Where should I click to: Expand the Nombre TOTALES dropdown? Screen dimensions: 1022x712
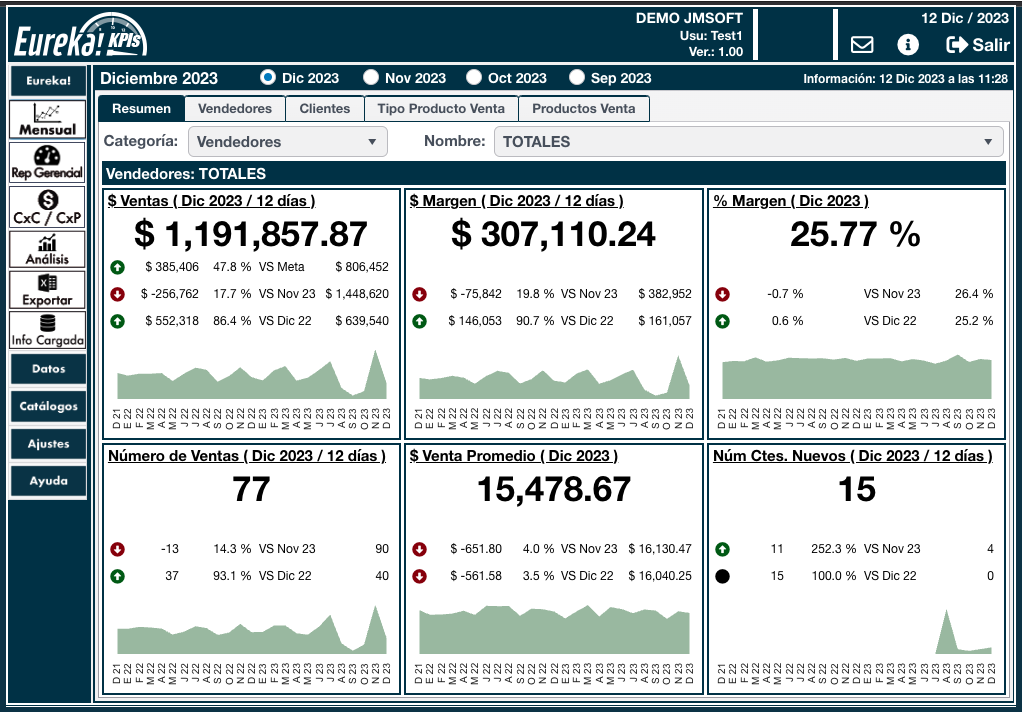(748, 142)
